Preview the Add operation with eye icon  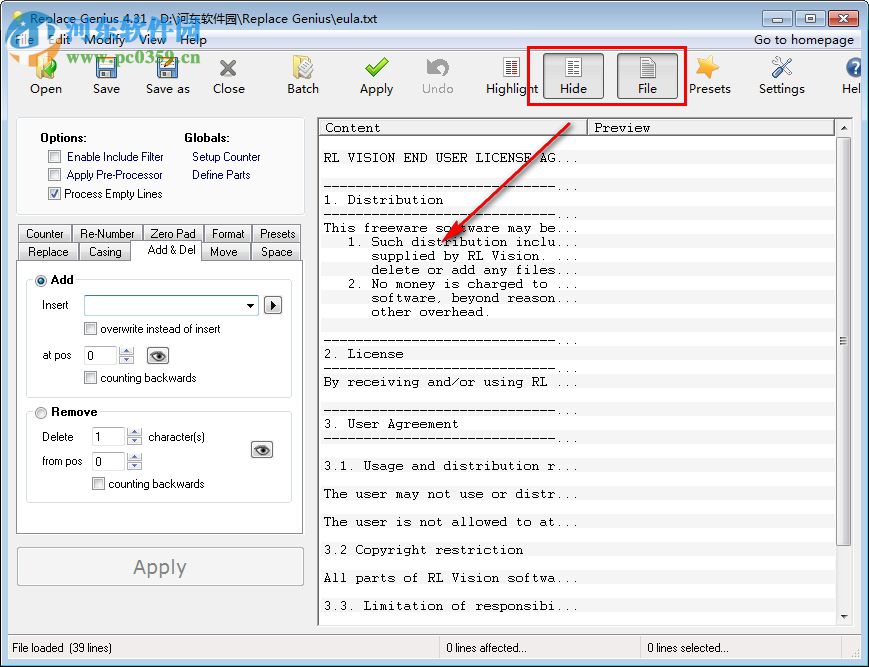157,355
